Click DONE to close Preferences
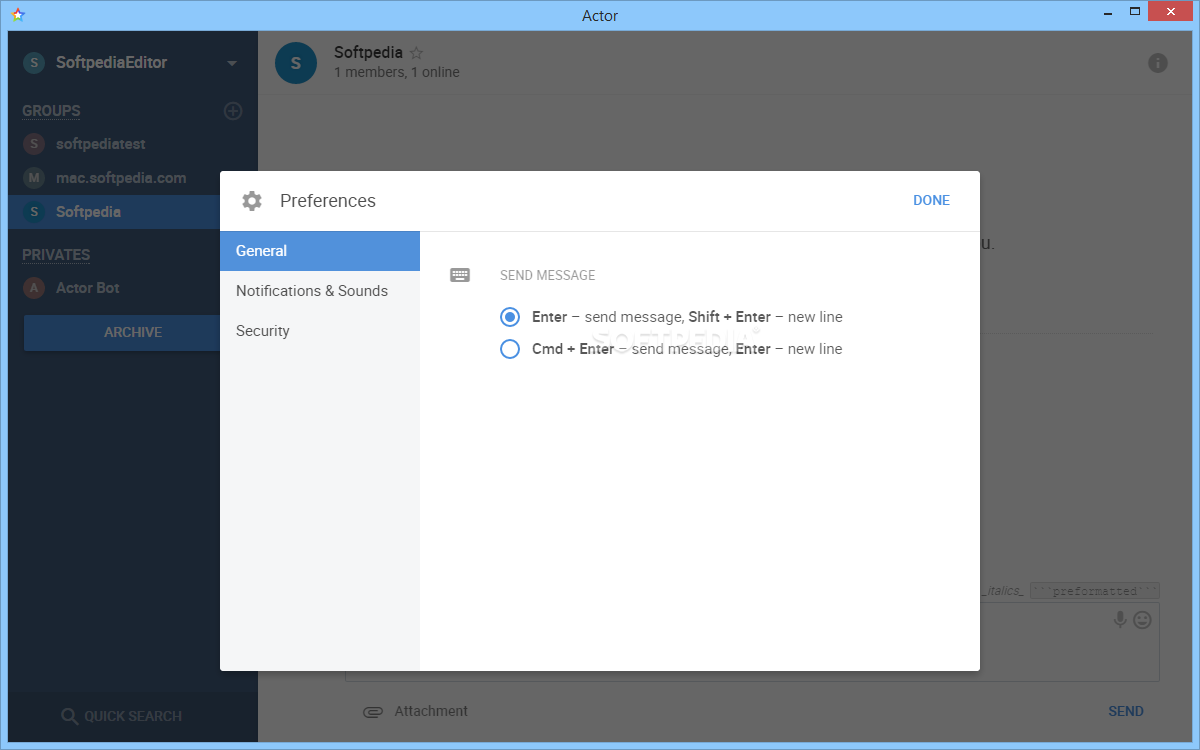 (x=931, y=200)
